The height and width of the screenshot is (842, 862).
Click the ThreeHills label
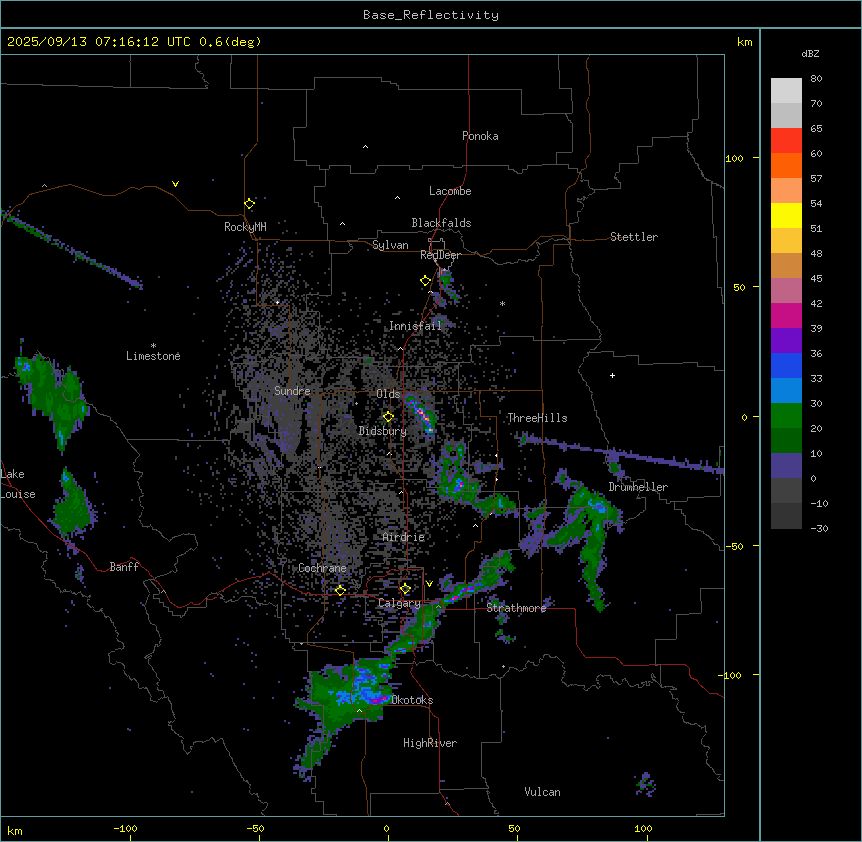[x=537, y=418]
